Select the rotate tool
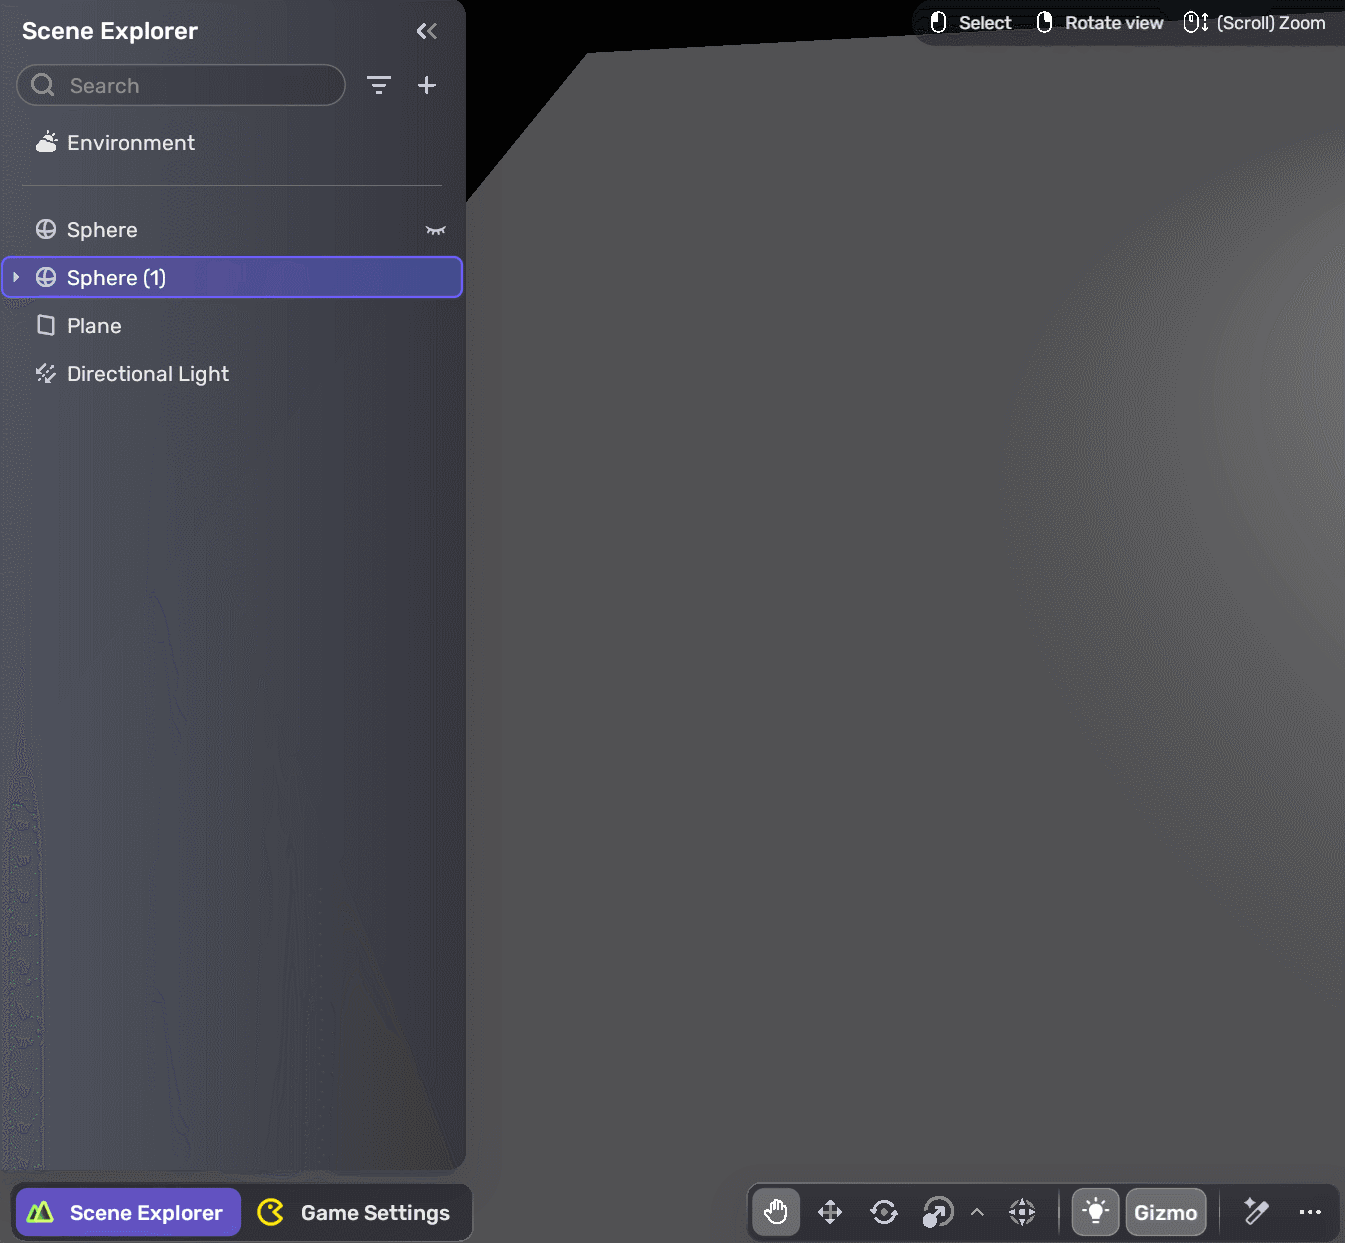Image resolution: width=1345 pixels, height=1243 pixels. (884, 1212)
